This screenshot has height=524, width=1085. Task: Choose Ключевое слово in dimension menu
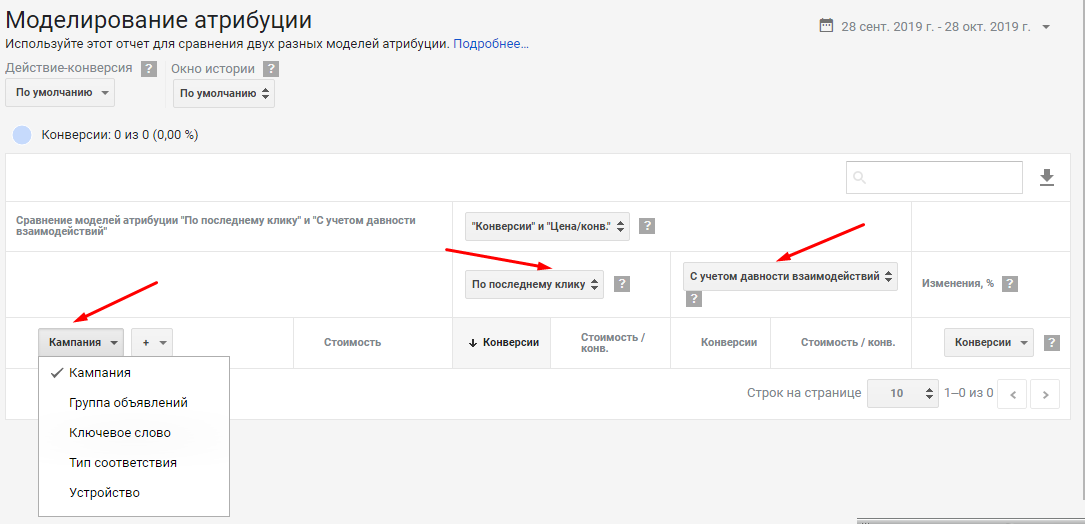pos(120,433)
